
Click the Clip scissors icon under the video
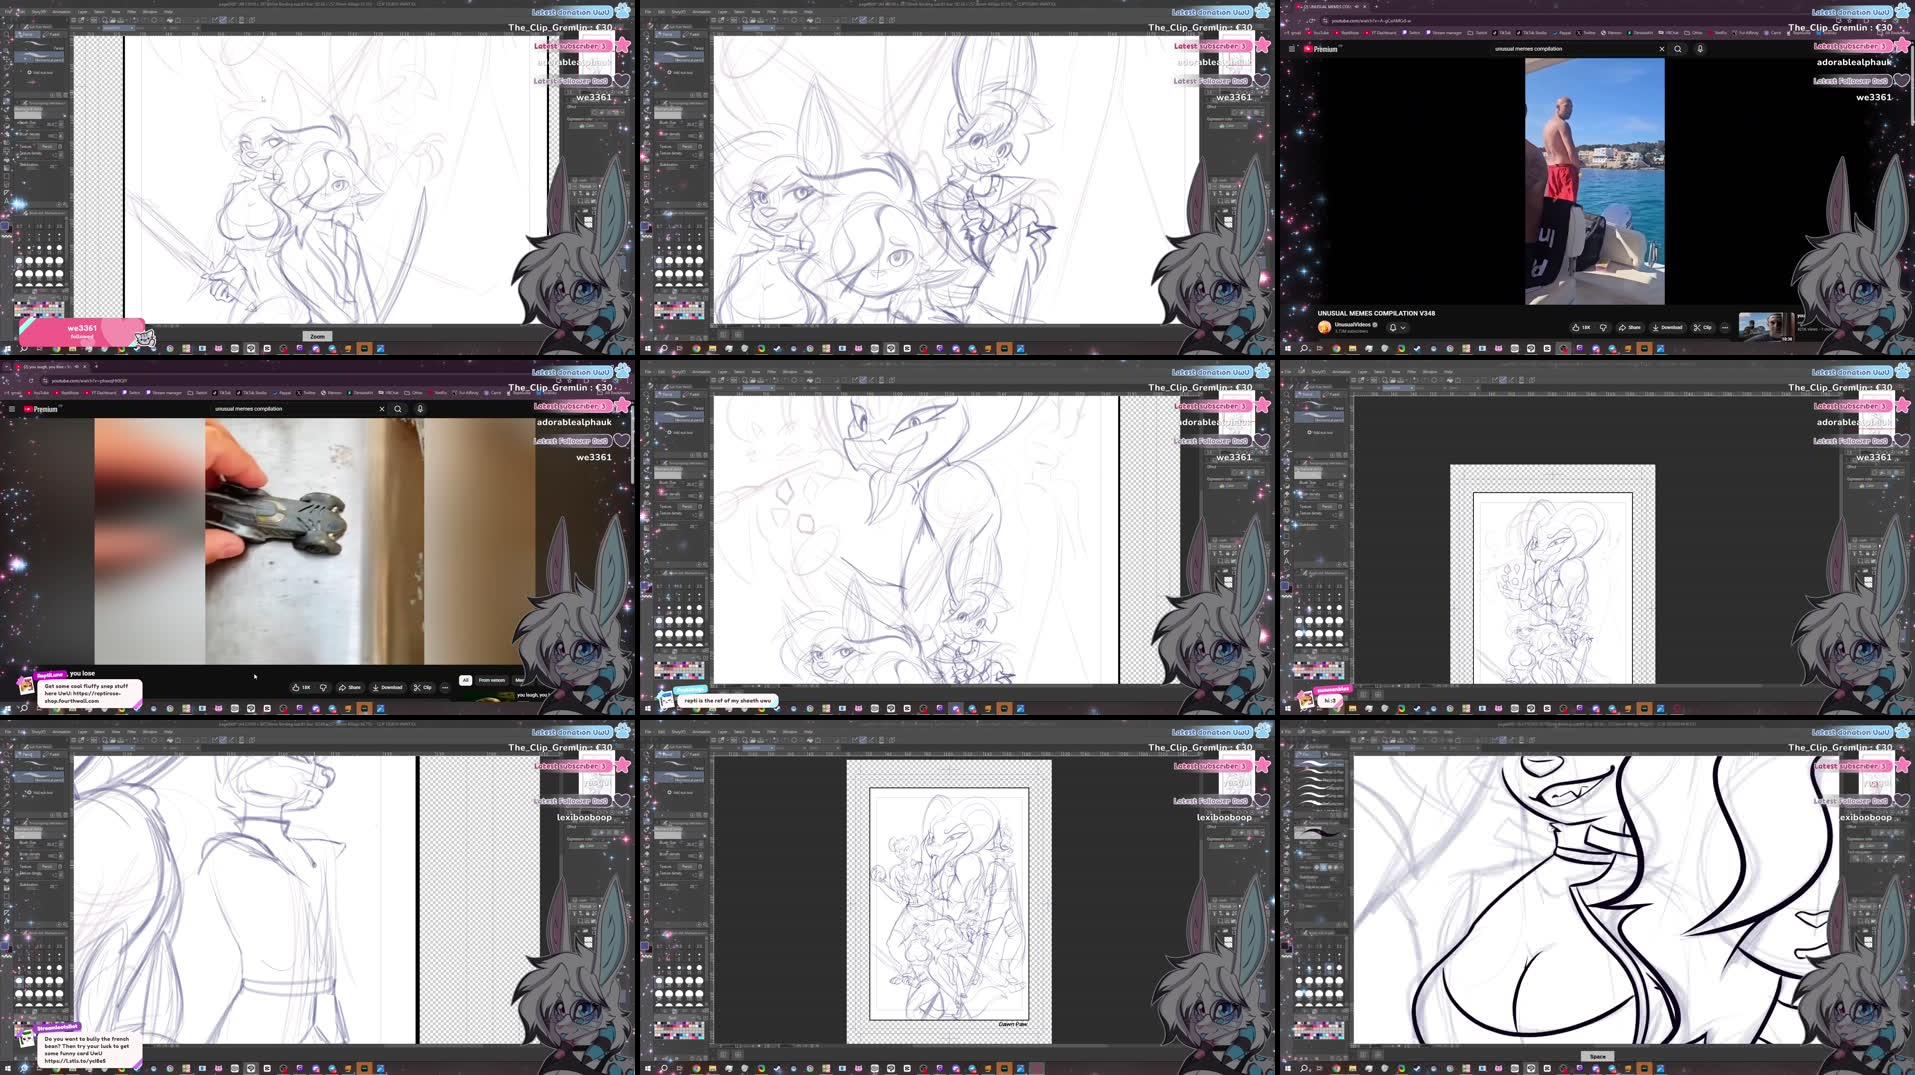1701,328
